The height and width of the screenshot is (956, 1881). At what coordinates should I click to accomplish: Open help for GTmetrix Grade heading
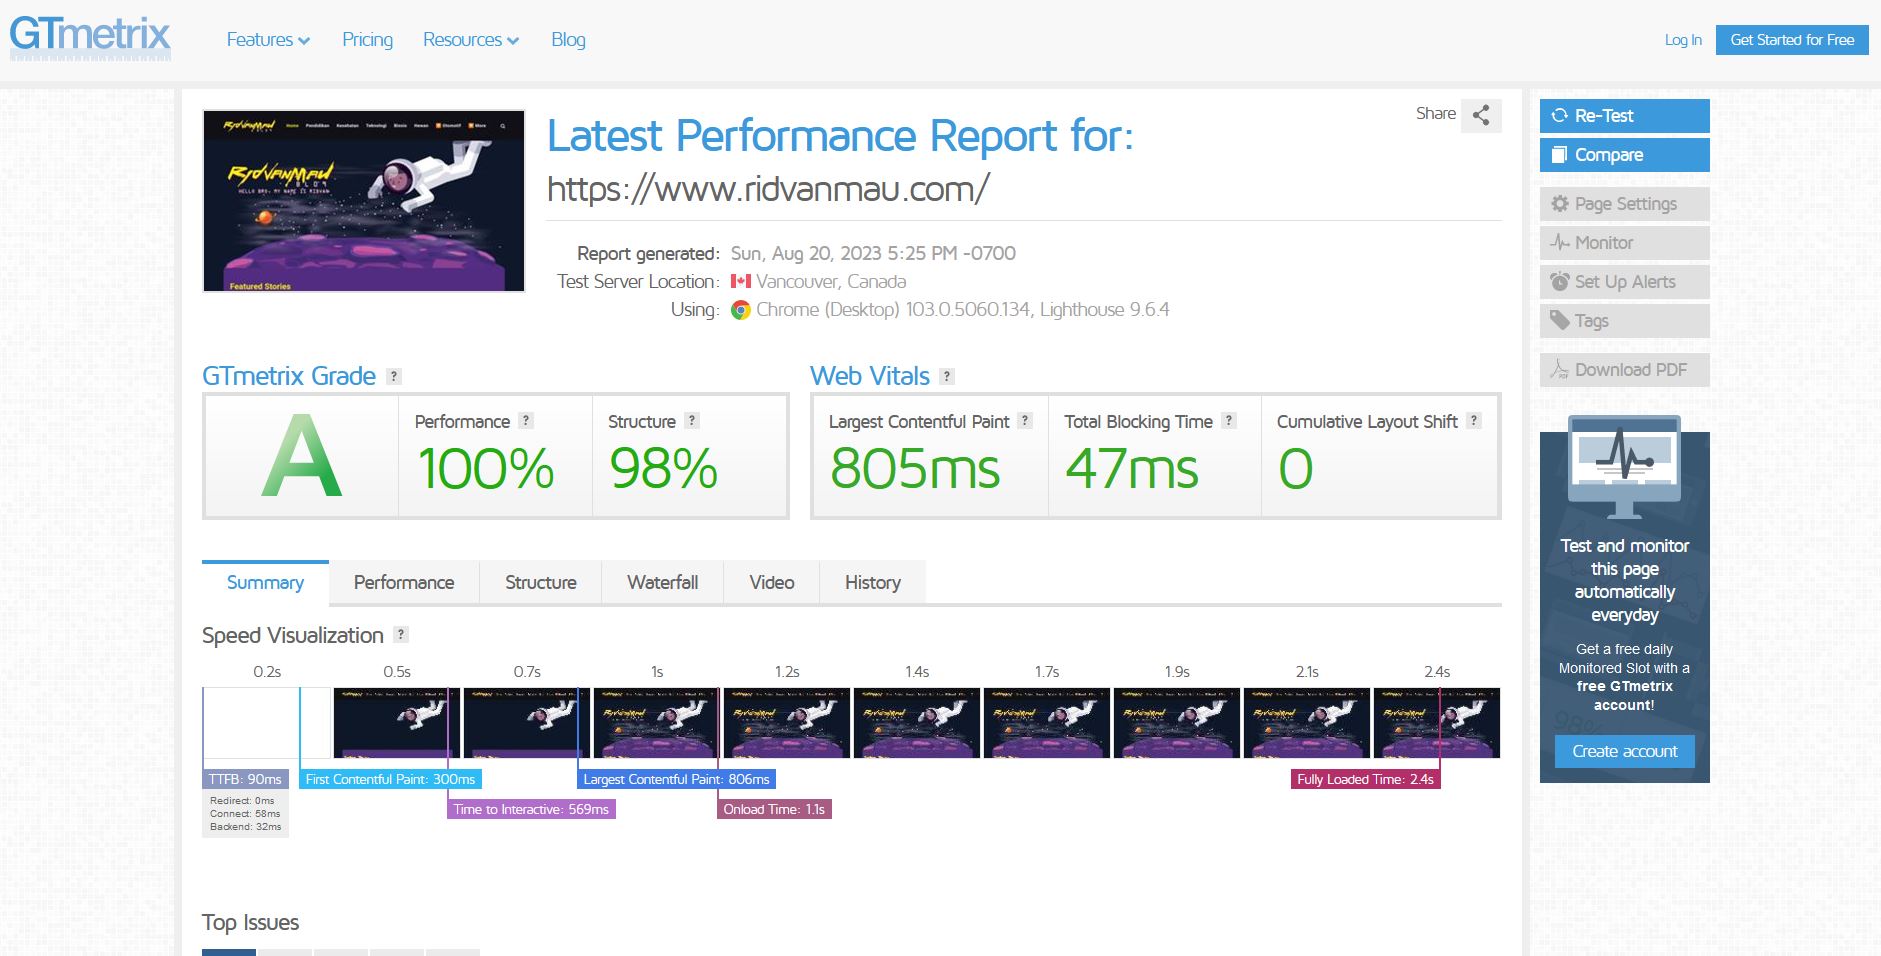click(x=394, y=377)
